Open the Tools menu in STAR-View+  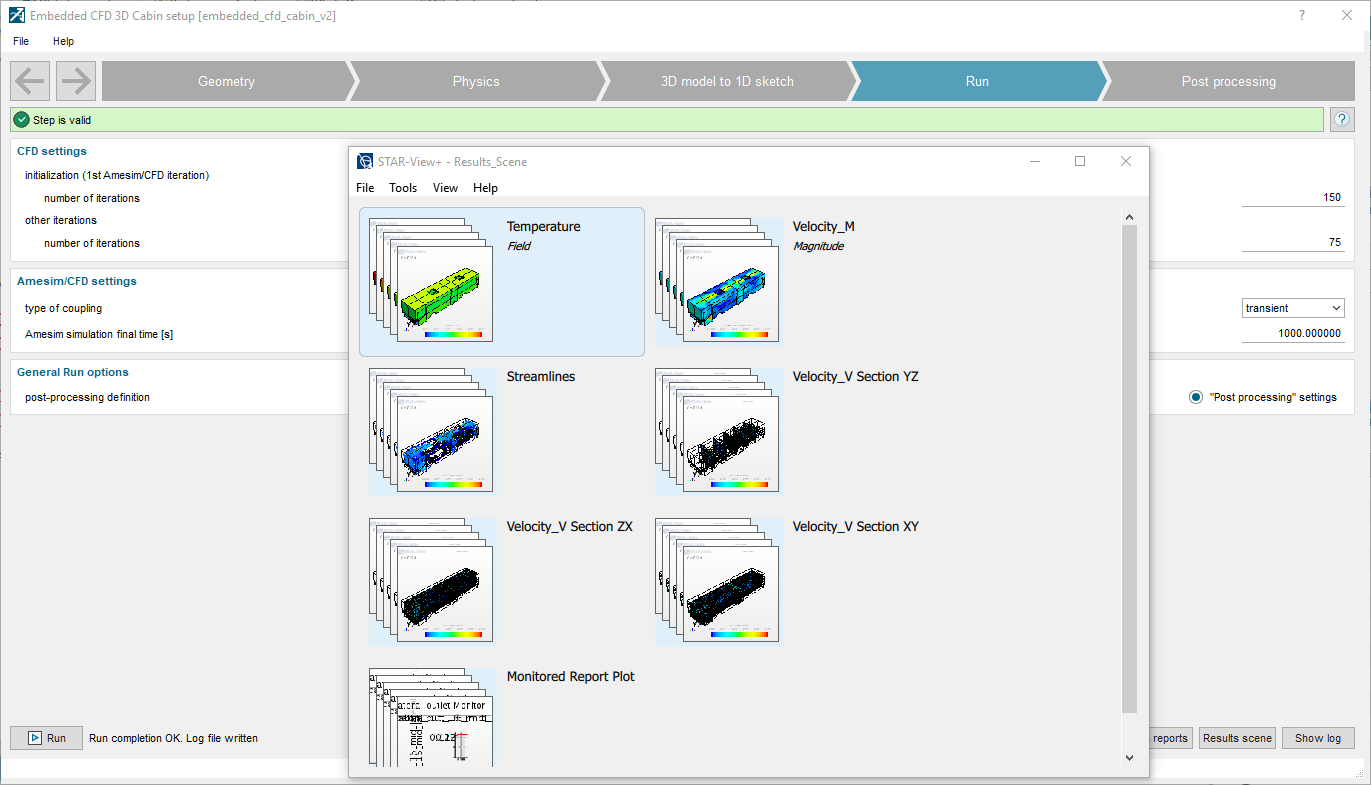point(403,188)
